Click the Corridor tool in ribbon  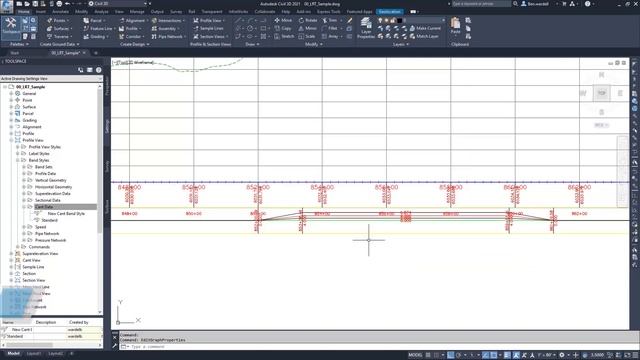point(131,37)
